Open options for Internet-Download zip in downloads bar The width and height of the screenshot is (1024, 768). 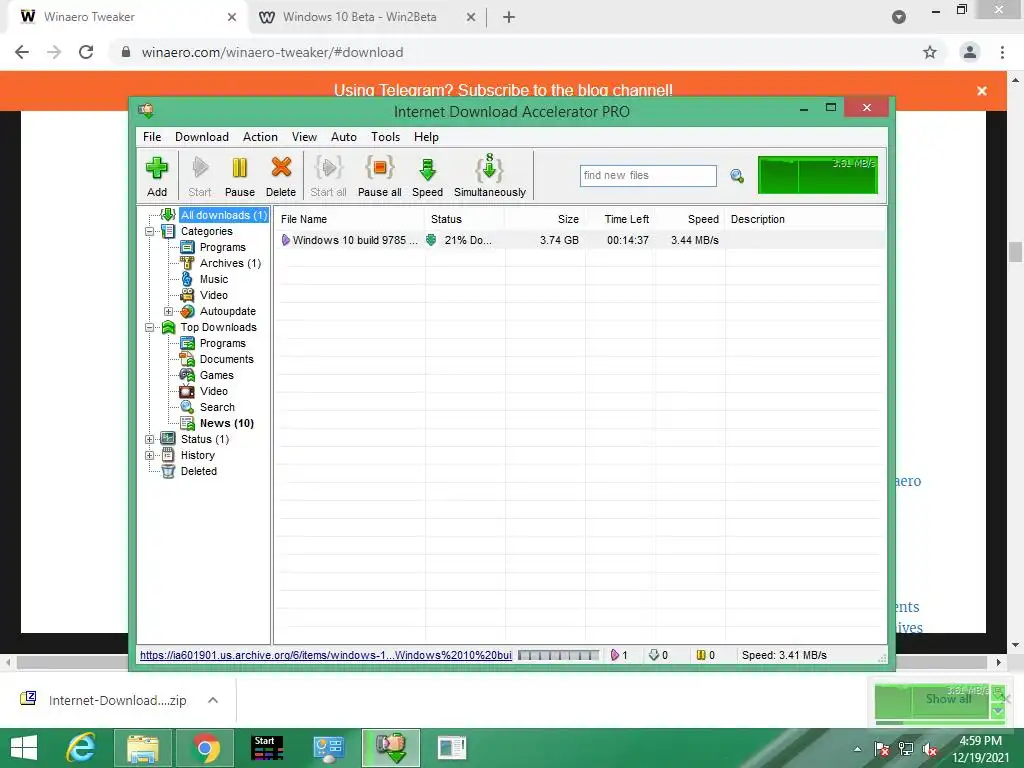click(x=213, y=700)
